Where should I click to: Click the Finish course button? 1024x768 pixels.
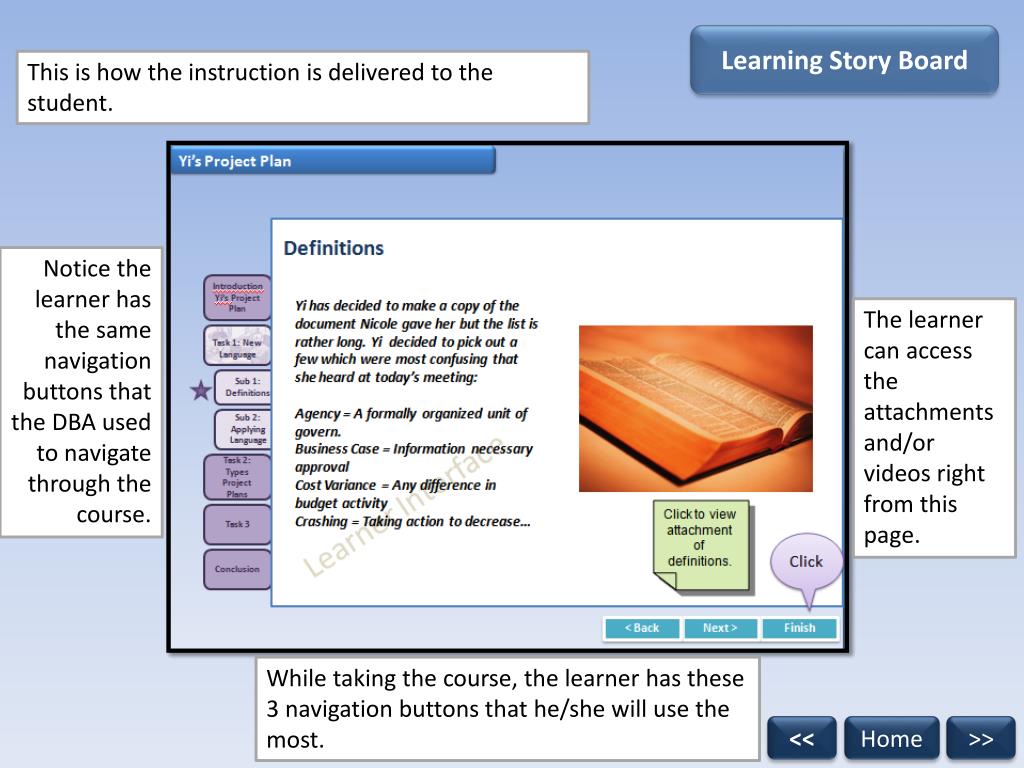coord(799,628)
